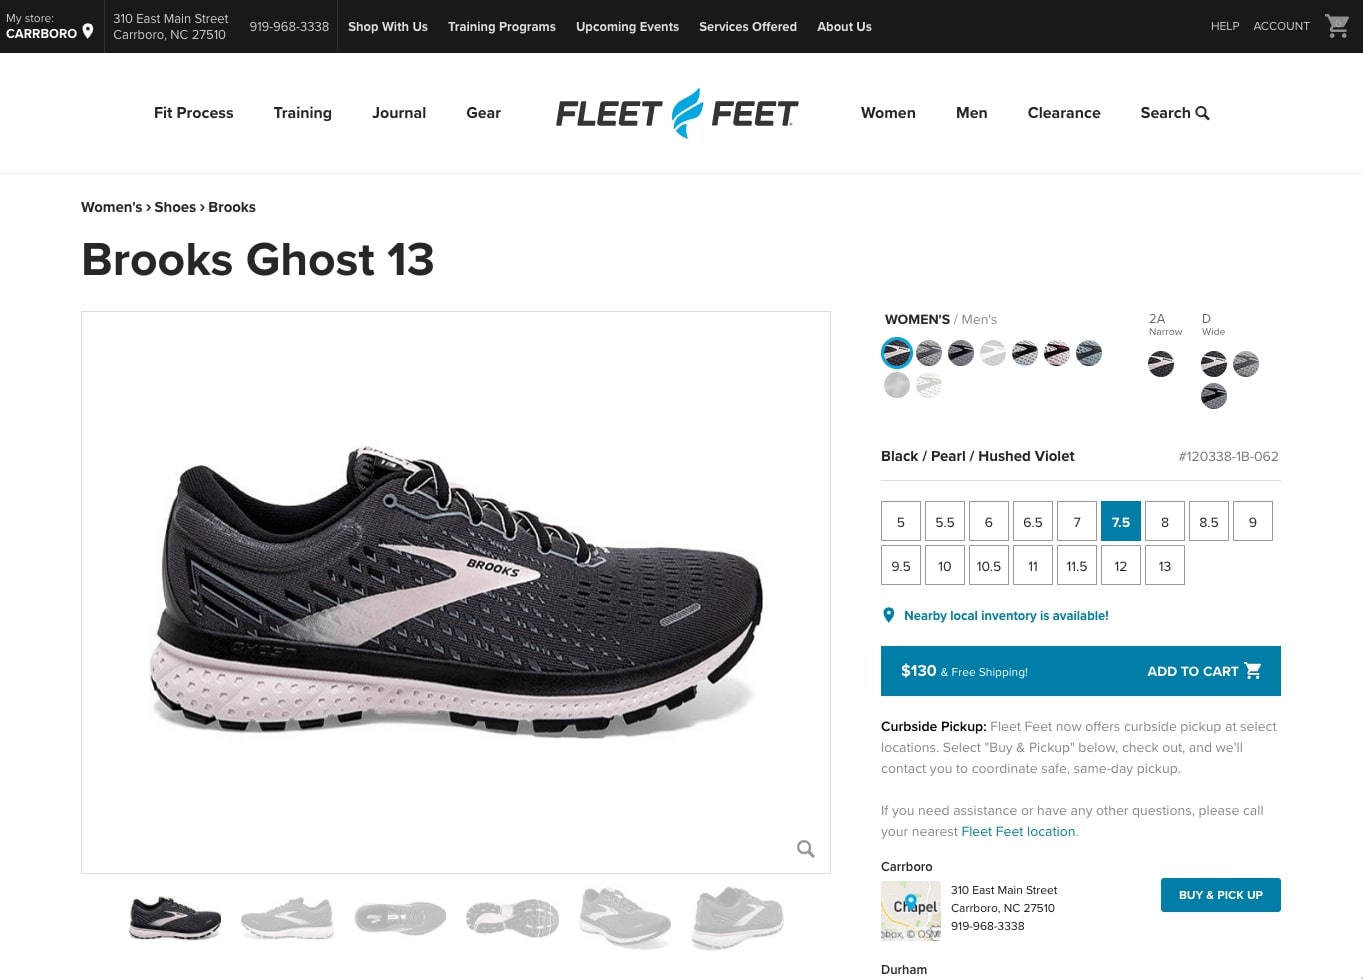Open the Women menu
1363x979 pixels.
pyautogui.click(x=888, y=113)
